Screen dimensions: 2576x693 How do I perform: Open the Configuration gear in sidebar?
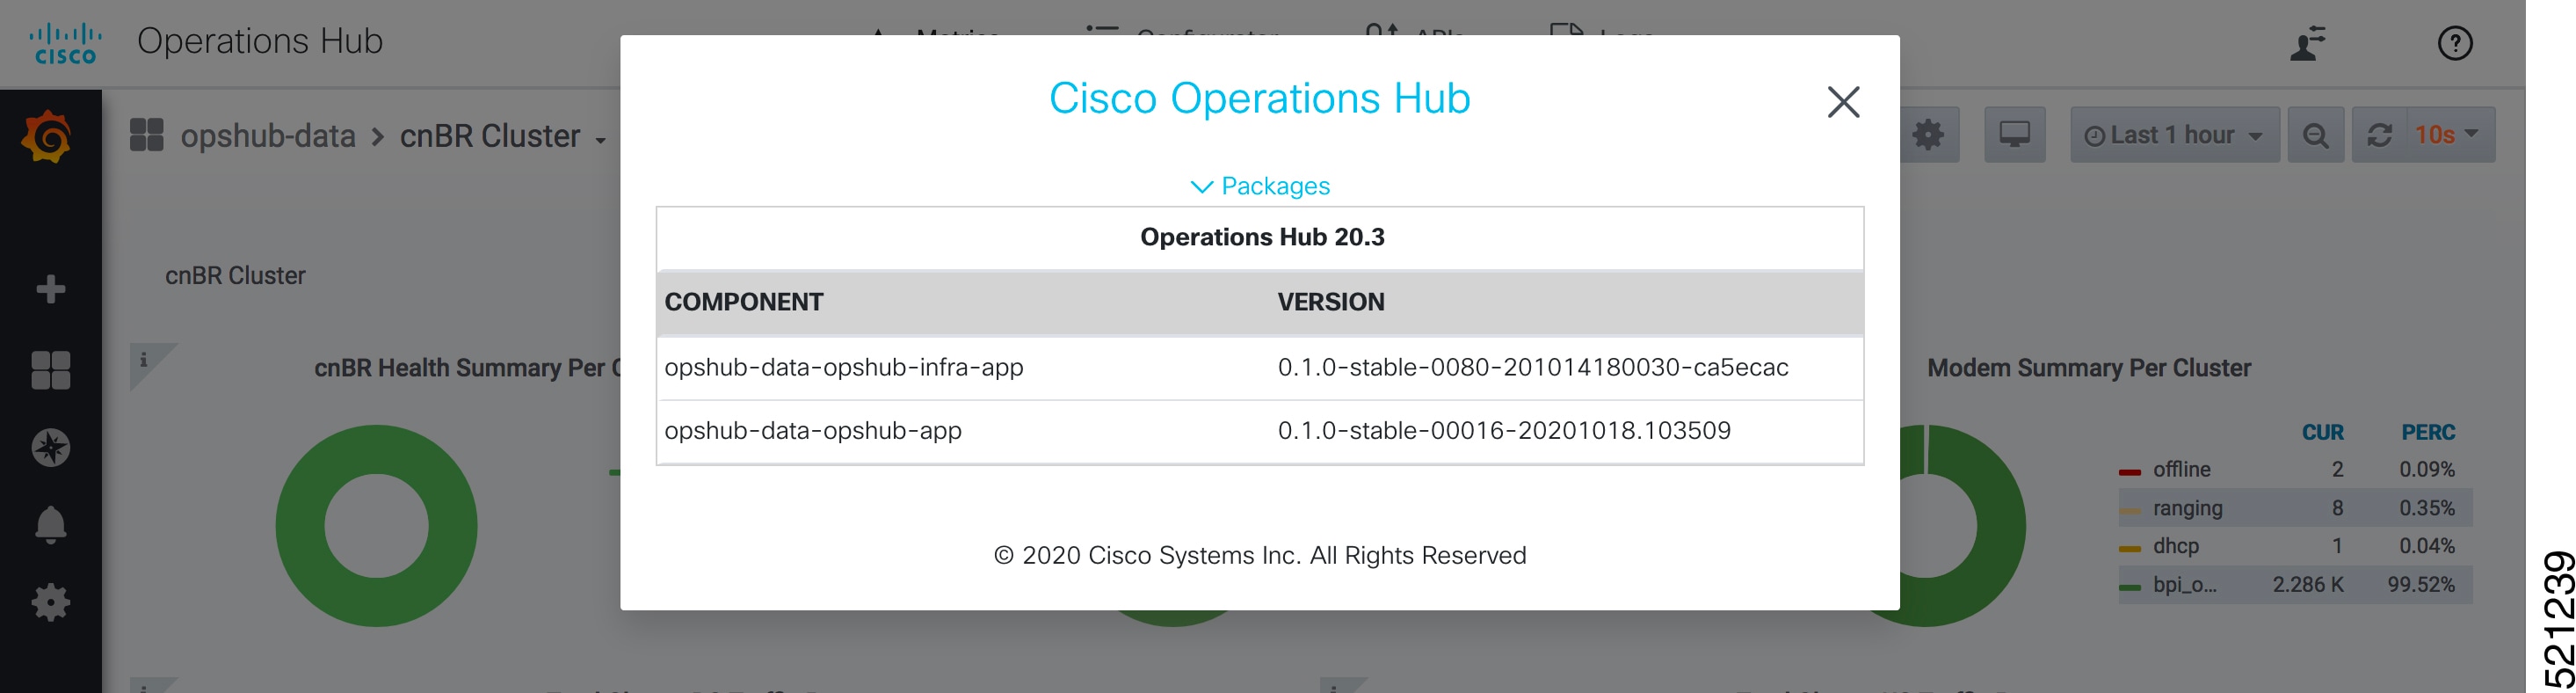tap(50, 602)
